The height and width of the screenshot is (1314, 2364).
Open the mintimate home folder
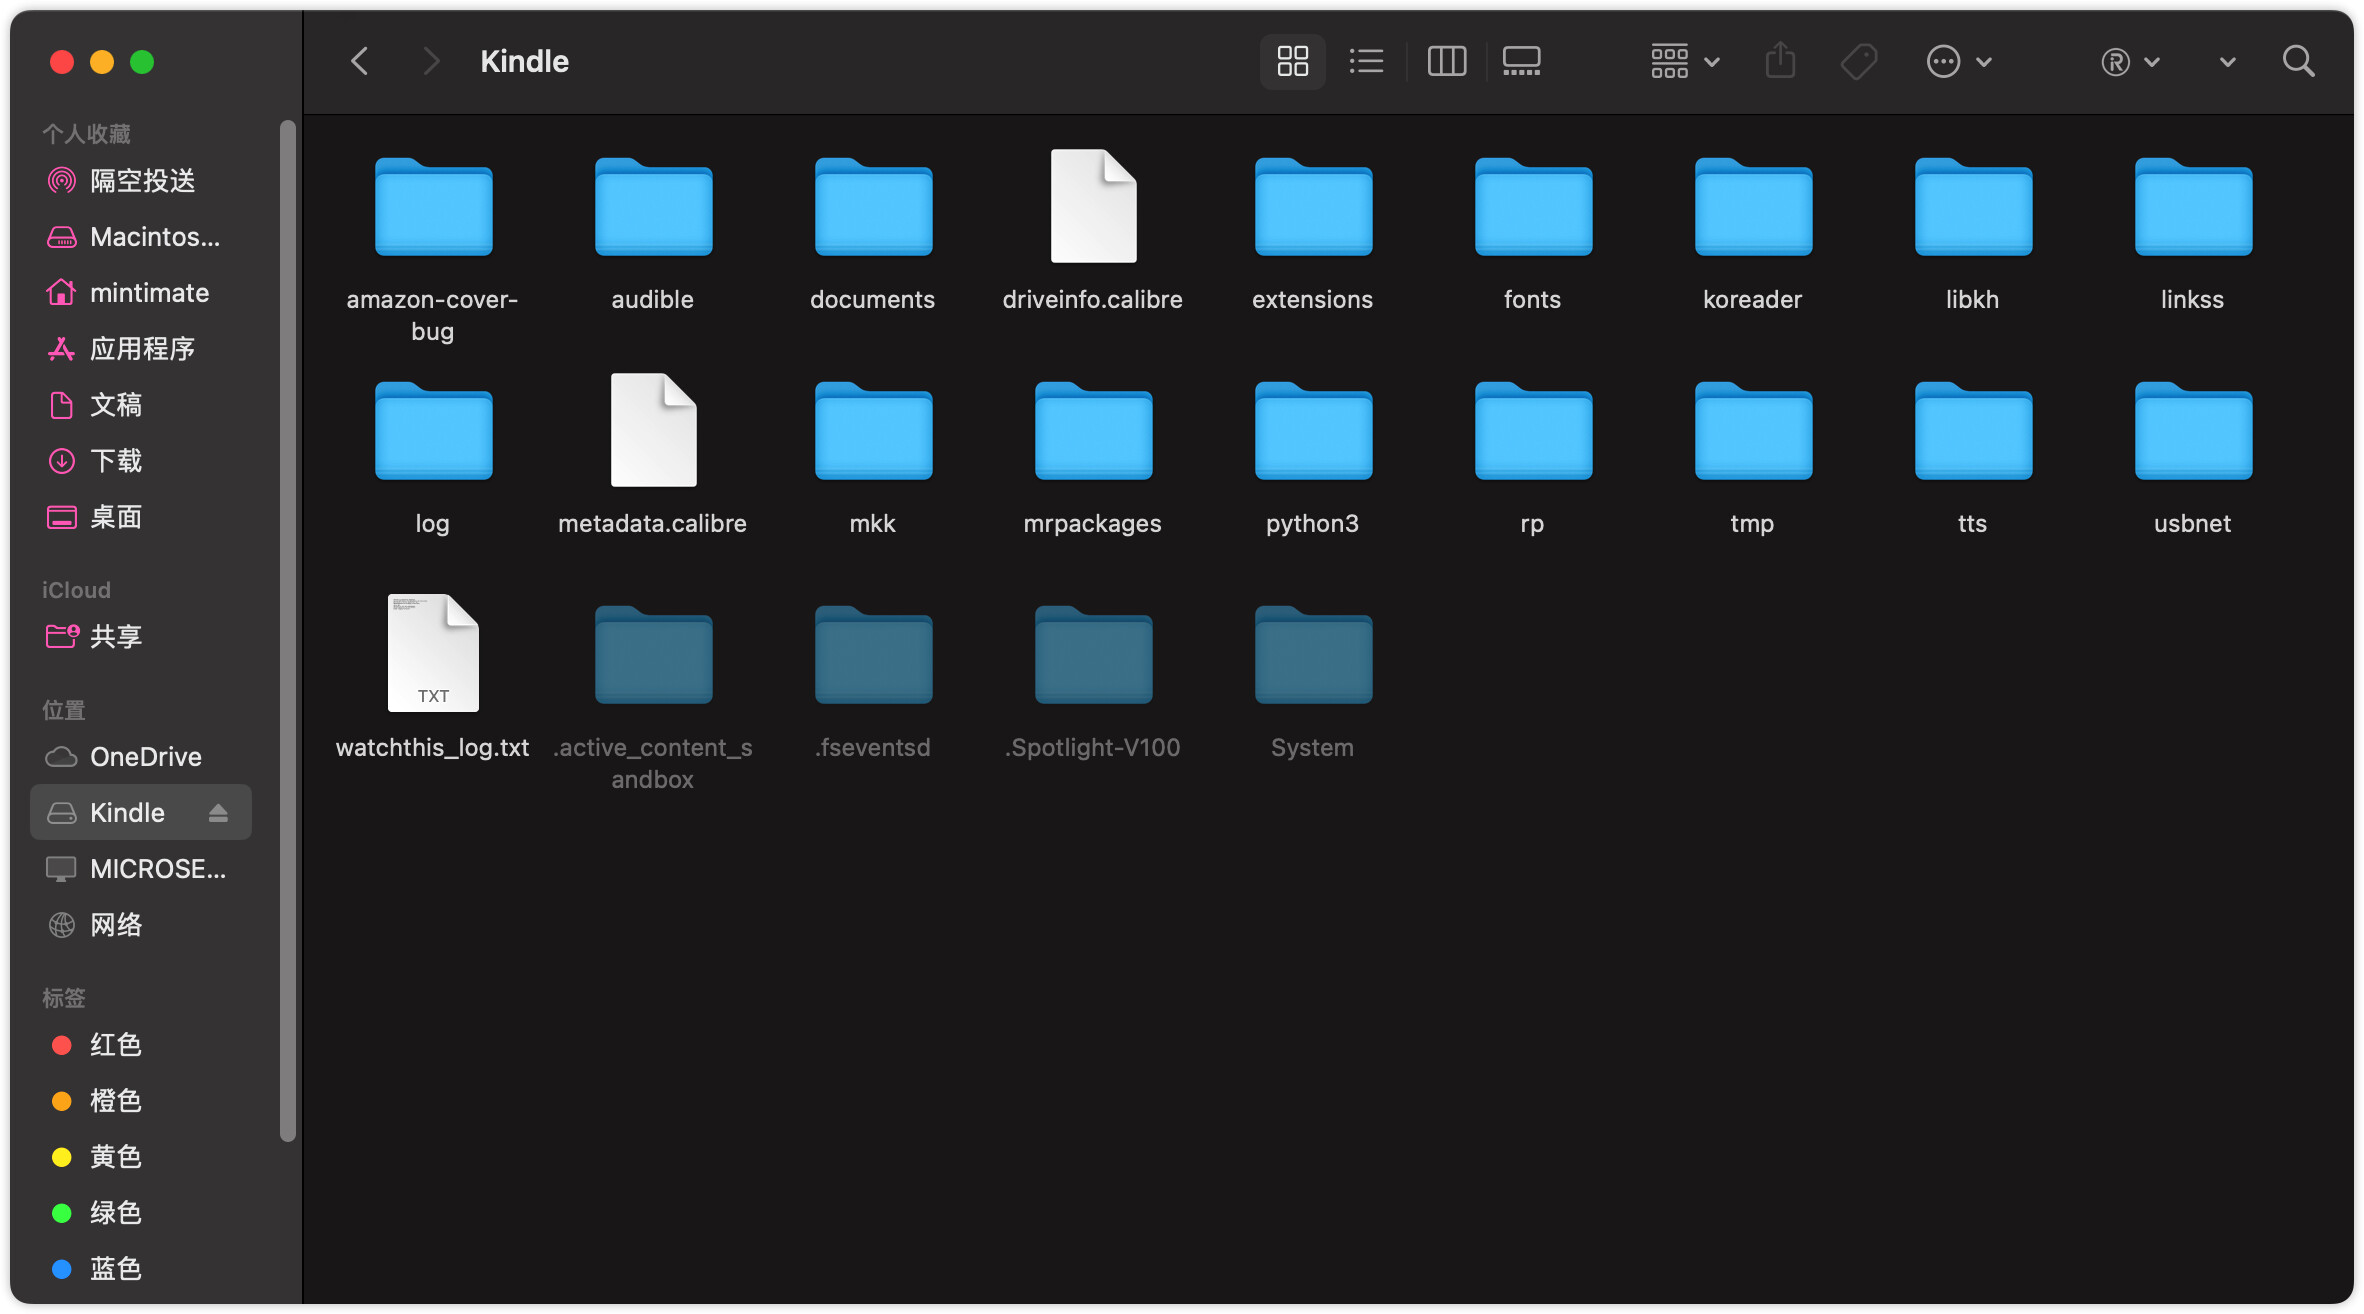149,293
